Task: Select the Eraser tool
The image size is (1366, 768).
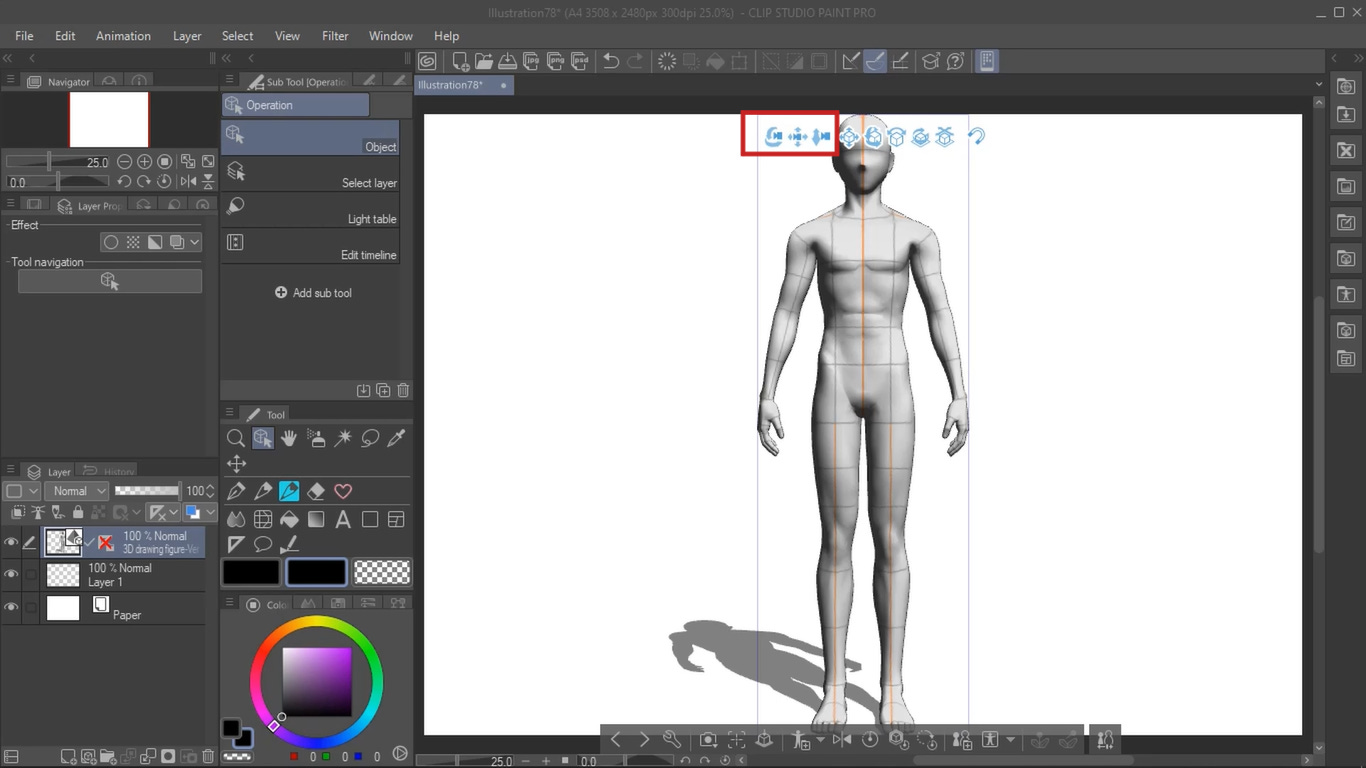Action: [316, 490]
